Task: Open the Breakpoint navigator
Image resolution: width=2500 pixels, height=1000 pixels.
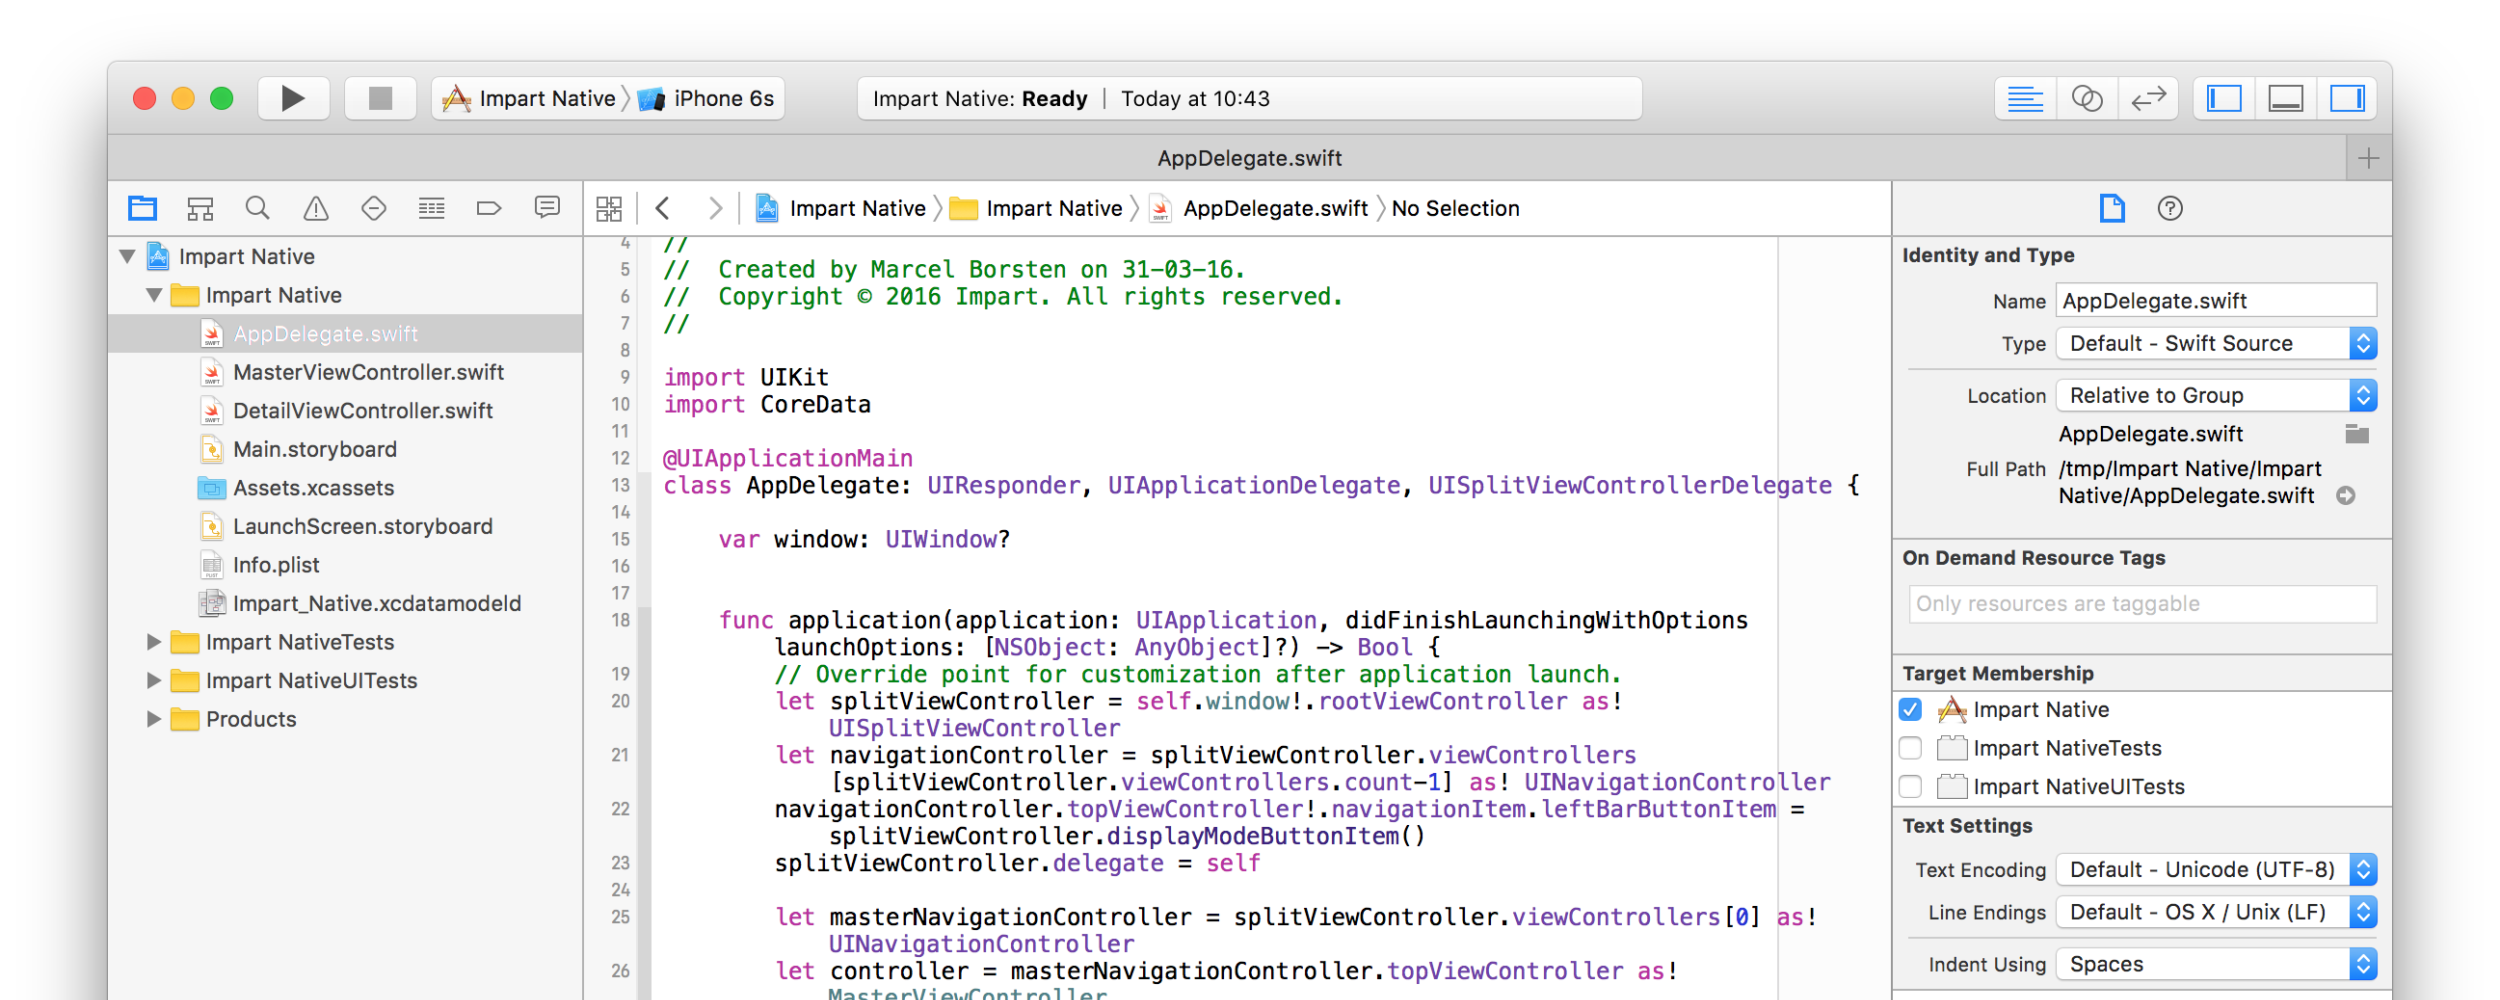Action: [489, 208]
